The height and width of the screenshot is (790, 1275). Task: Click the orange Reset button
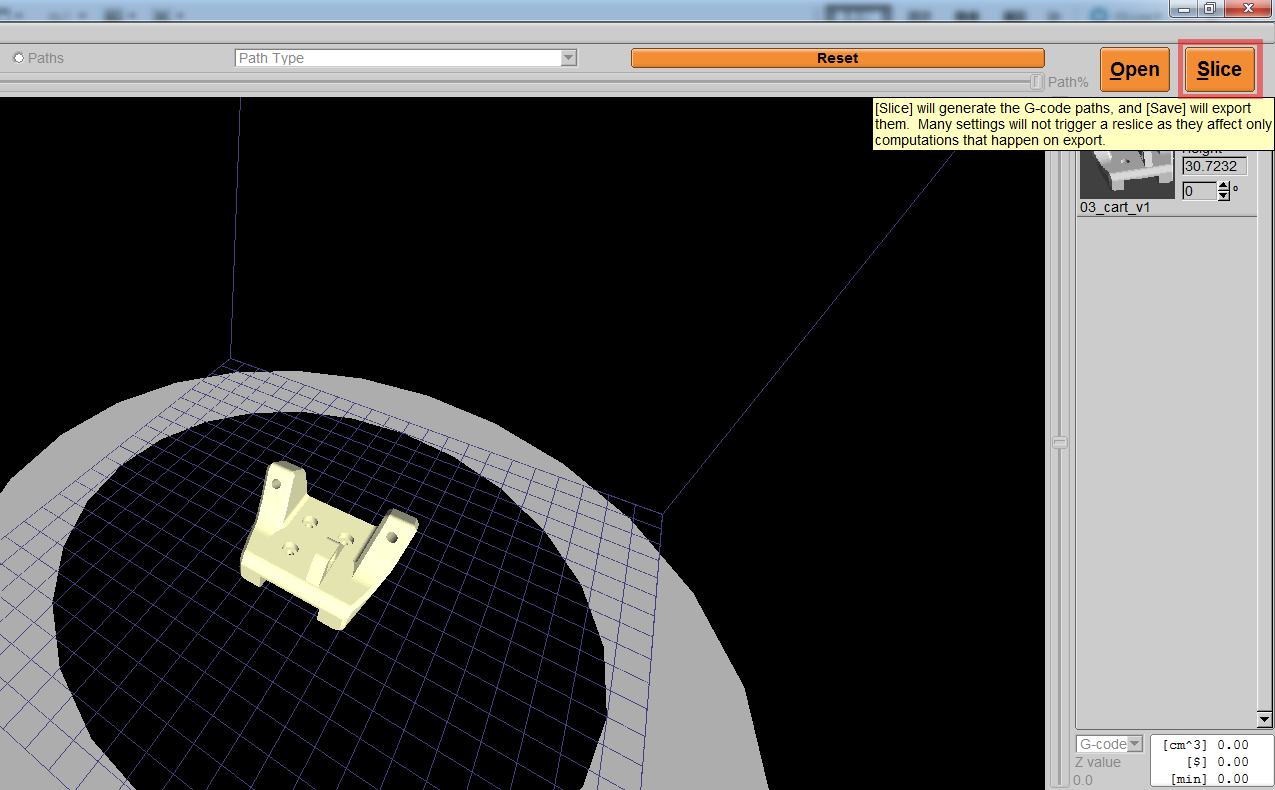click(837, 58)
